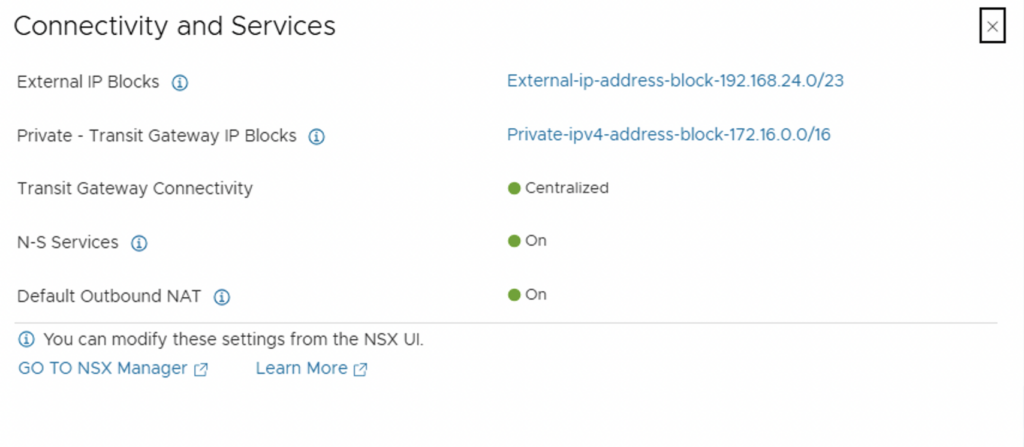
Task: Click external-link icon next to GO TO NSX Manager
Action: tap(201, 369)
